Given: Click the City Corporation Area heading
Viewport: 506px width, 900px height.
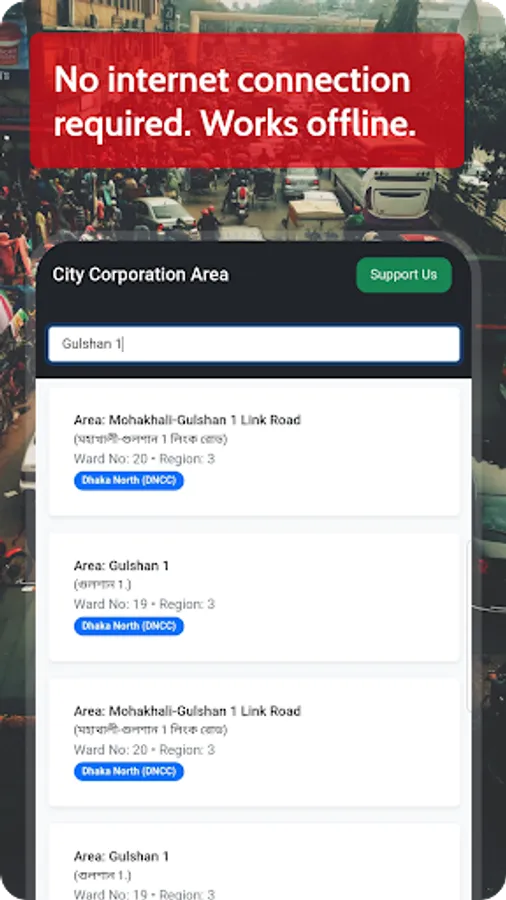Looking at the screenshot, I should pos(141,274).
